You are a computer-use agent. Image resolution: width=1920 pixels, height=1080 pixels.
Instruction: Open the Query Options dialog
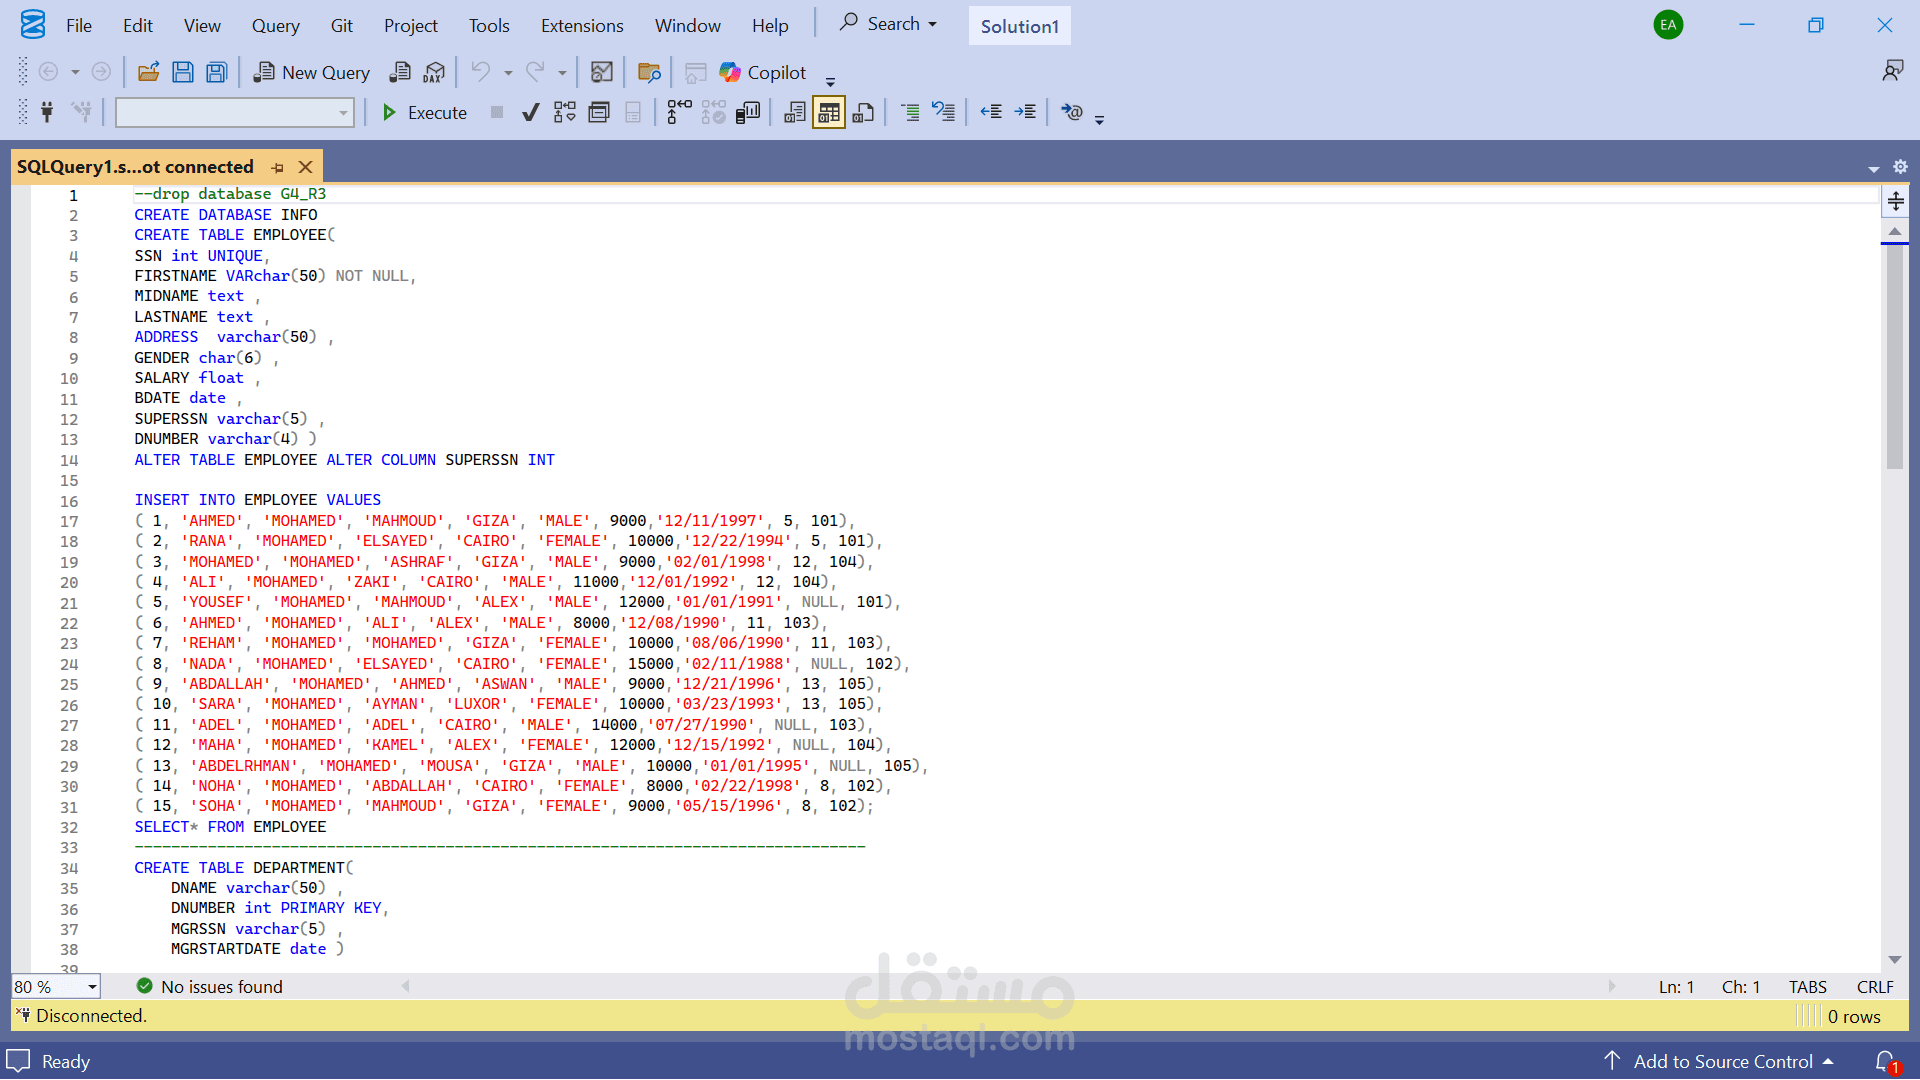click(x=599, y=112)
